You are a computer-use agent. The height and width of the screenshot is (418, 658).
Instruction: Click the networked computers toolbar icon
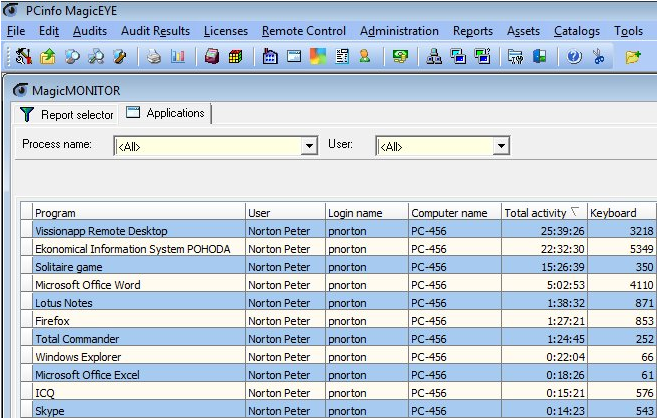coord(434,56)
